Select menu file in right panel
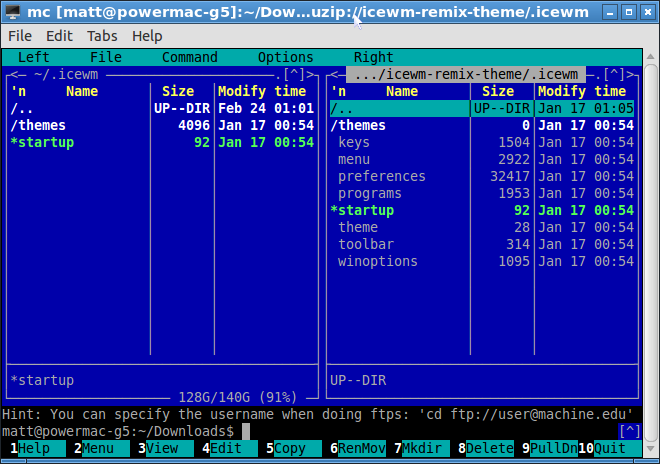Image resolution: width=660 pixels, height=464 pixels. pos(482,160)
